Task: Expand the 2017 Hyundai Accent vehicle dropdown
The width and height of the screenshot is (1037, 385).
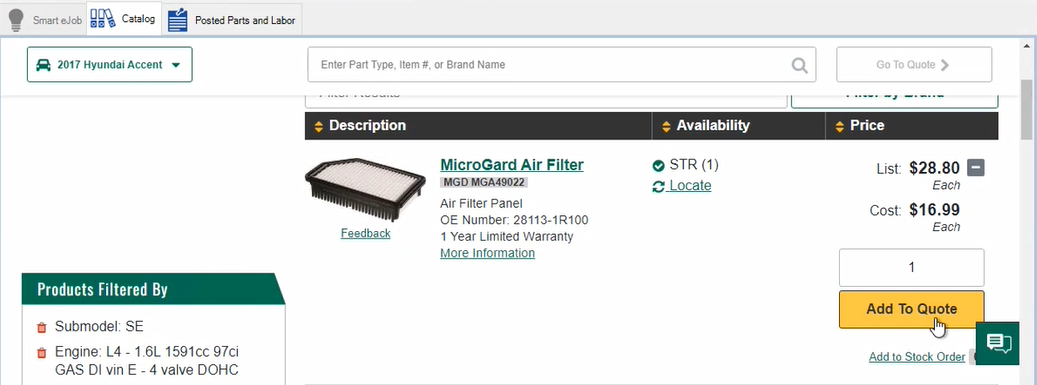Action: pyautogui.click(x=110, y=65)
